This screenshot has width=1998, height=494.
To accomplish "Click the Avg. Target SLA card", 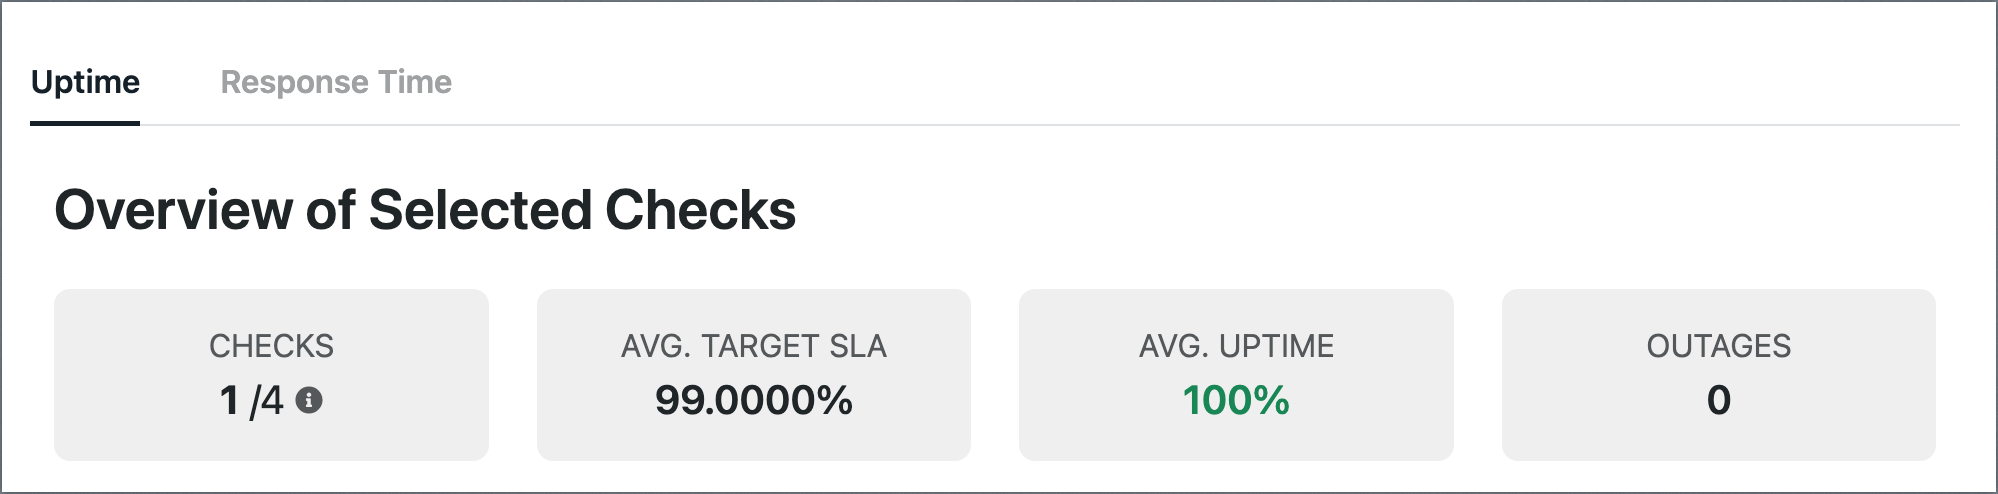I will pyautogui.click(x=754, y=375).
